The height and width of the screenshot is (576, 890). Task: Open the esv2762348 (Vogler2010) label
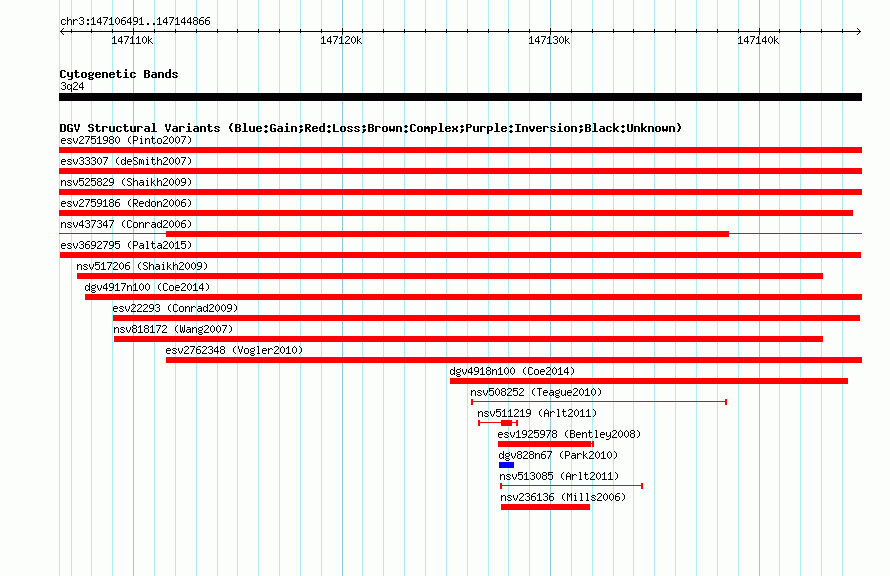(234, 350)
